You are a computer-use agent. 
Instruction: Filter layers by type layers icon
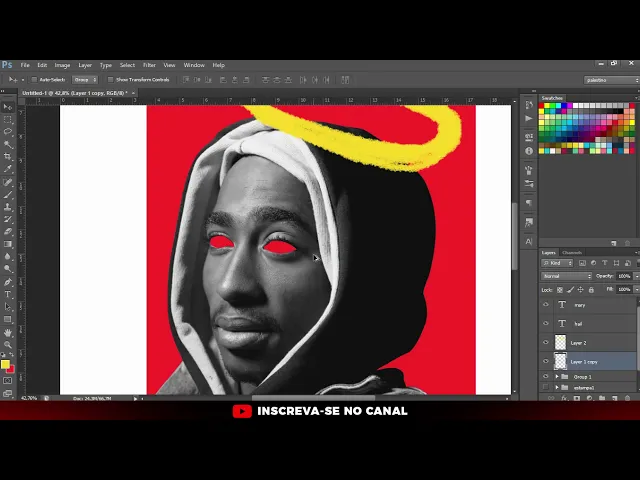pos(605,263)
